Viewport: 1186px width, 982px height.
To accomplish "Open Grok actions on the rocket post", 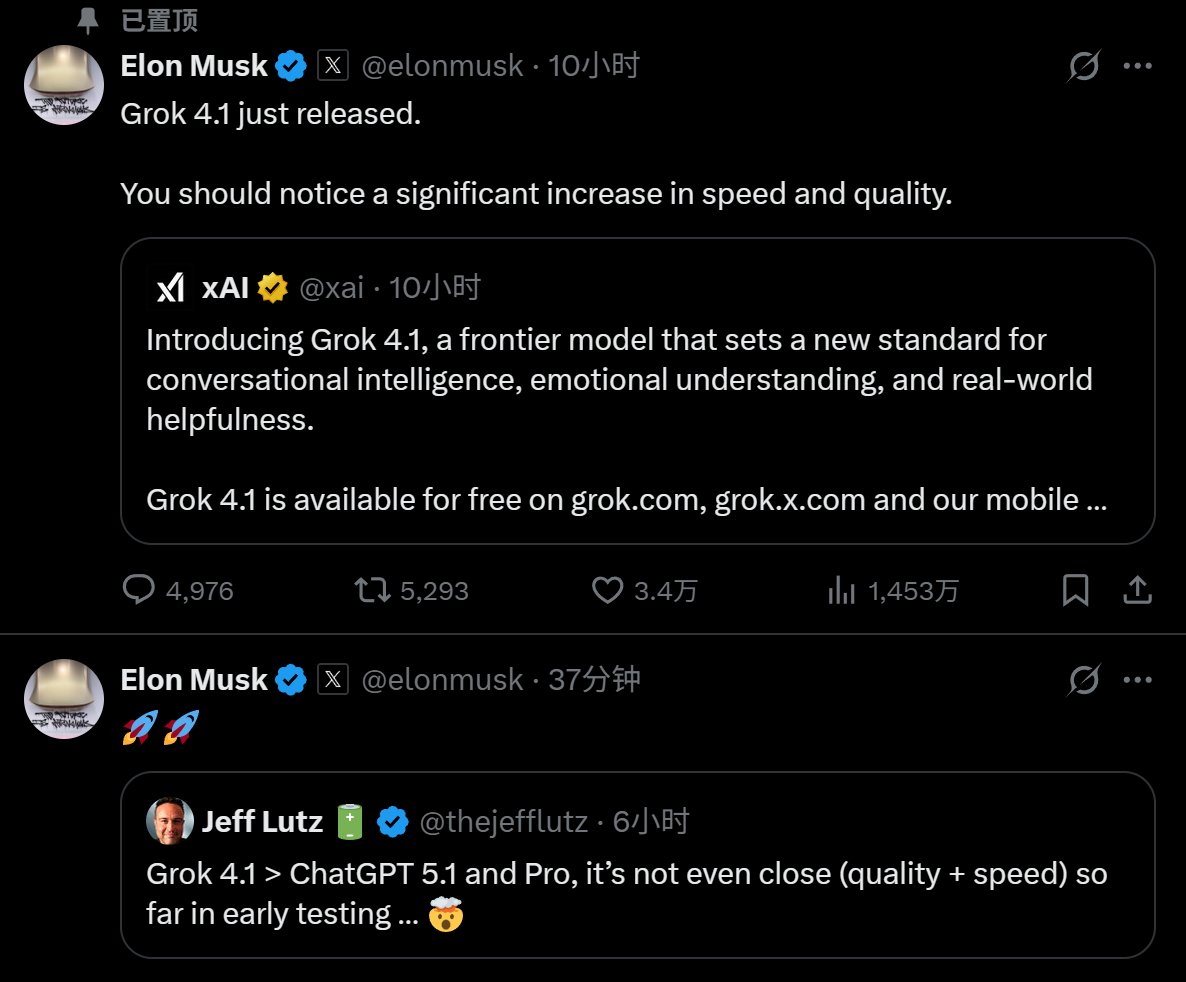I will click(x=1084, y=681).
